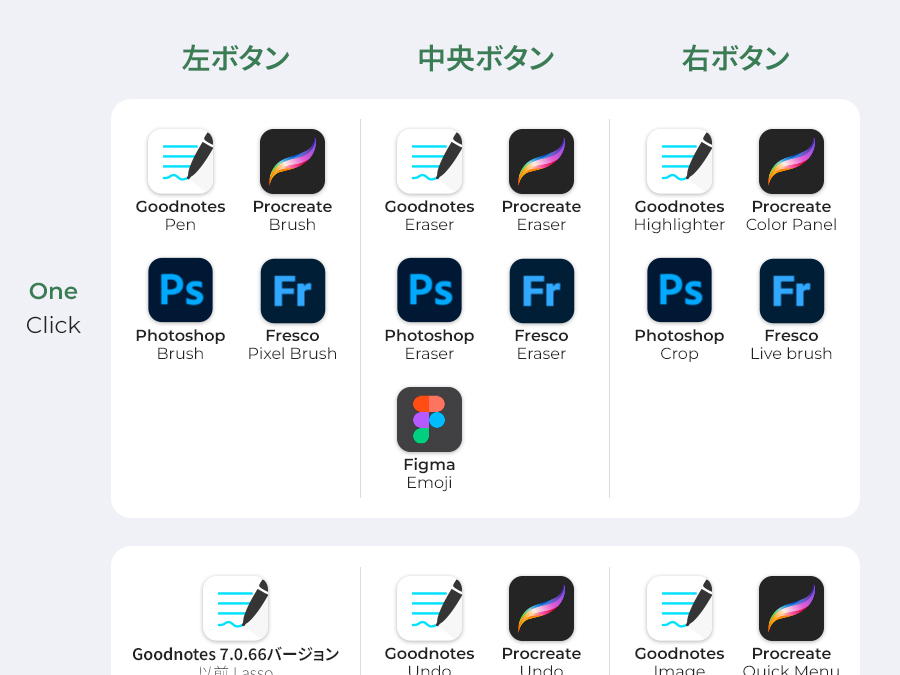Screen dimensions: 900x675
Task: Click the Procreate Quick Menu icon
Action: coord(791,608)
